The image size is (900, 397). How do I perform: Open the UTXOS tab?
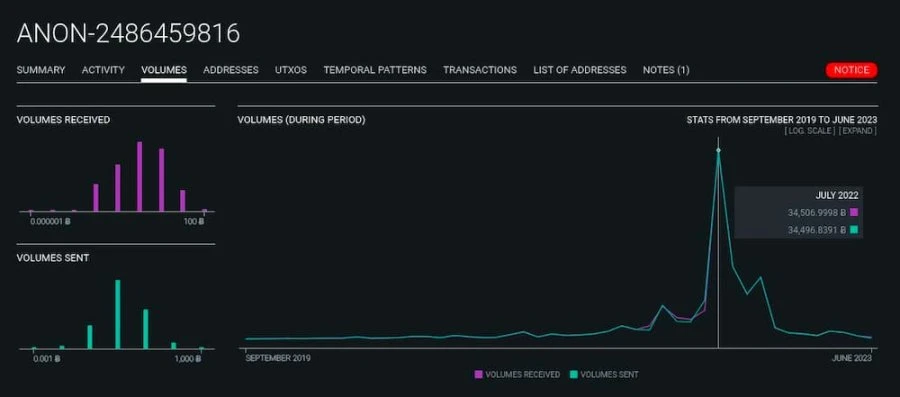[x=291, y=70]
